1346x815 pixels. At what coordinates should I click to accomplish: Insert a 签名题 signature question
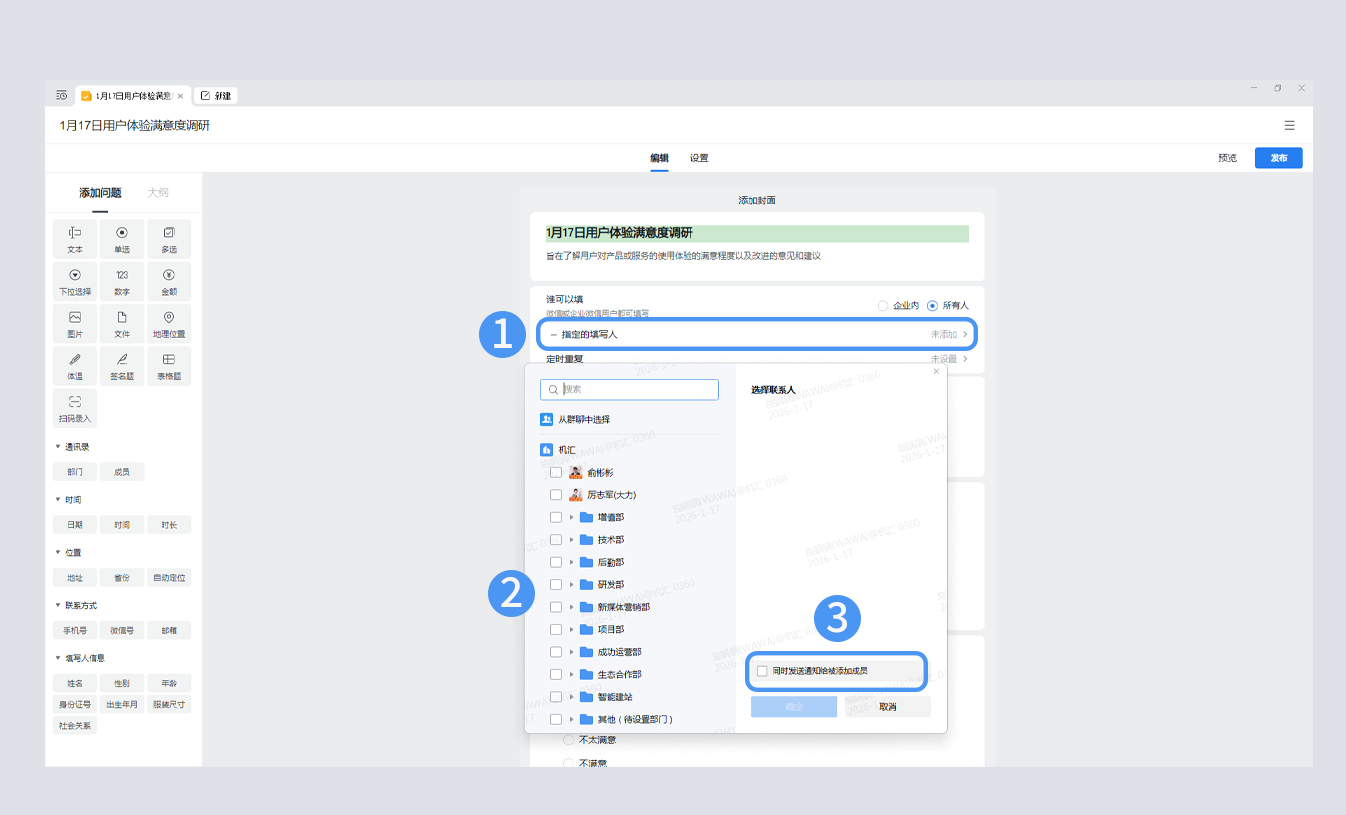coord(121,366)
